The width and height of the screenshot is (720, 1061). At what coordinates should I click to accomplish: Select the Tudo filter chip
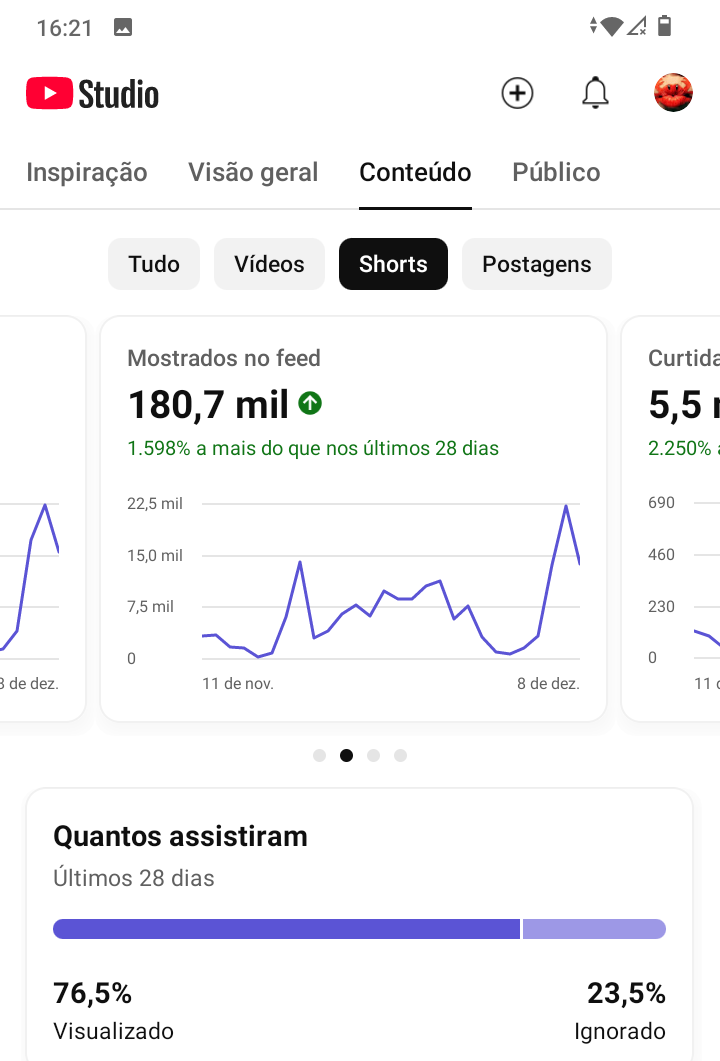[x=154, y=264]
